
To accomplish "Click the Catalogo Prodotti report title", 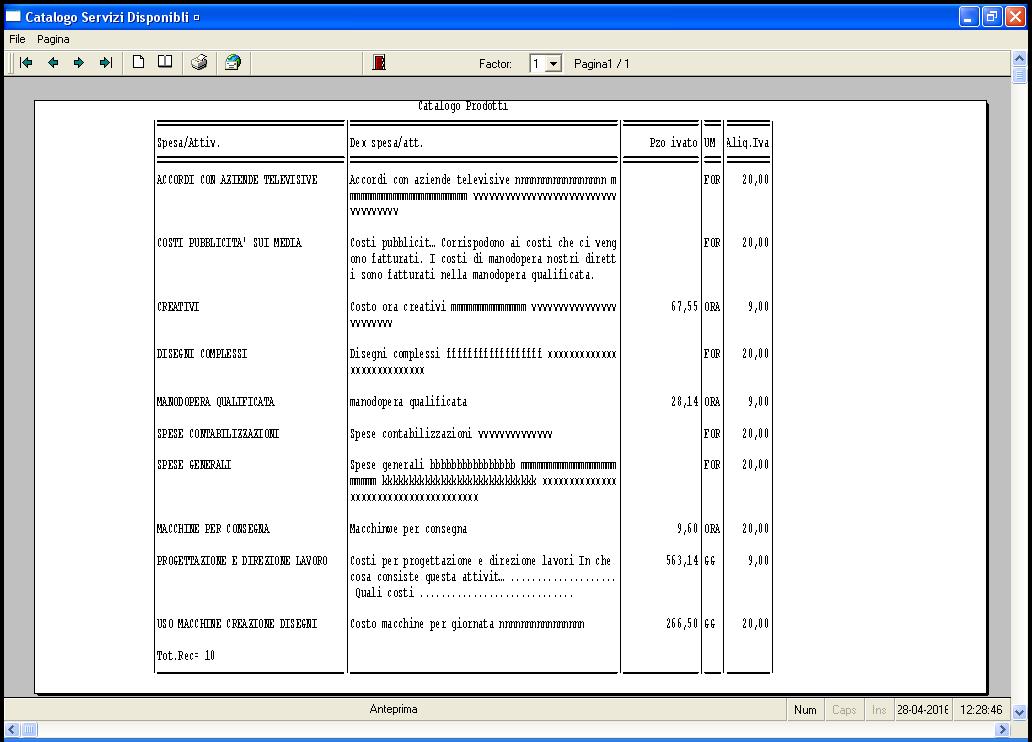I will pos(463,106).
